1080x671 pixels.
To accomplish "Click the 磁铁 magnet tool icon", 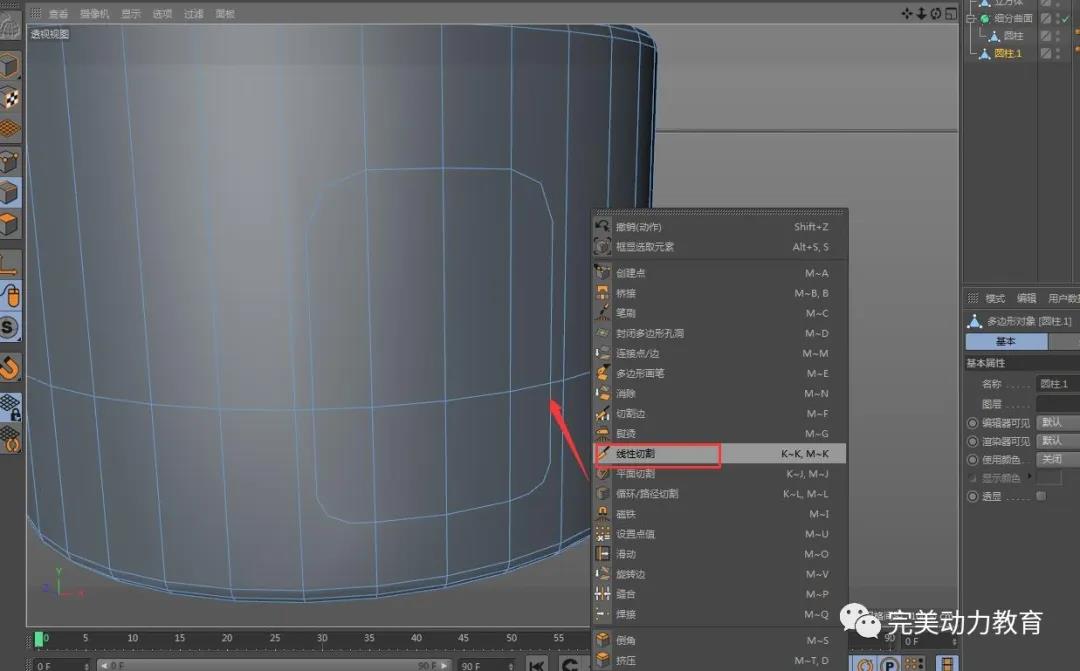I will point(603,514).
